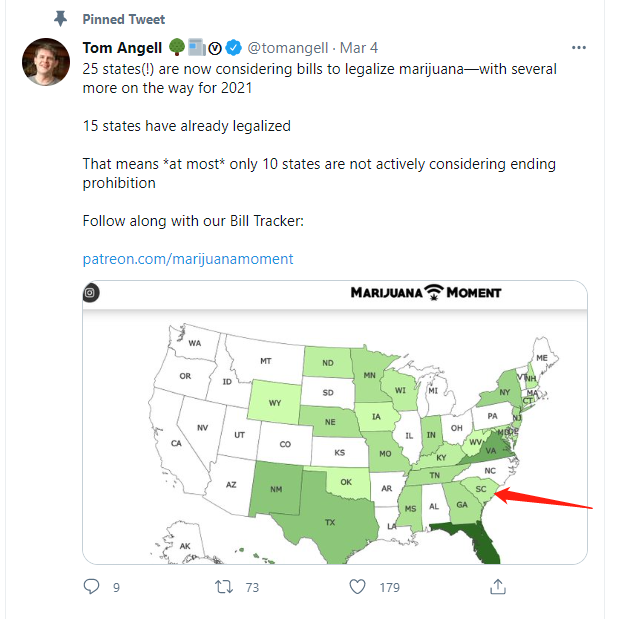The height and width of the screenshot is (619, 640).
Task: Open the tweet's three-dot more menu
Action: point(579,47)
